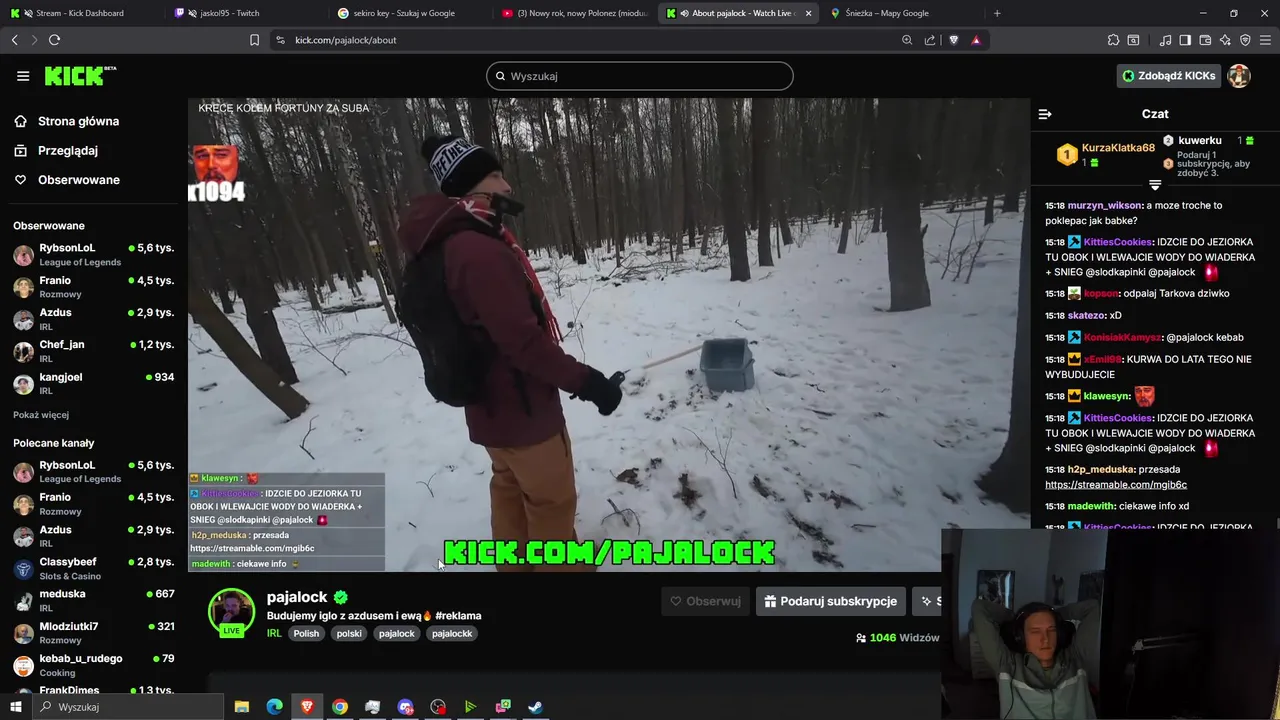Click the Windows taskbar search box

[x=128, y=707]
